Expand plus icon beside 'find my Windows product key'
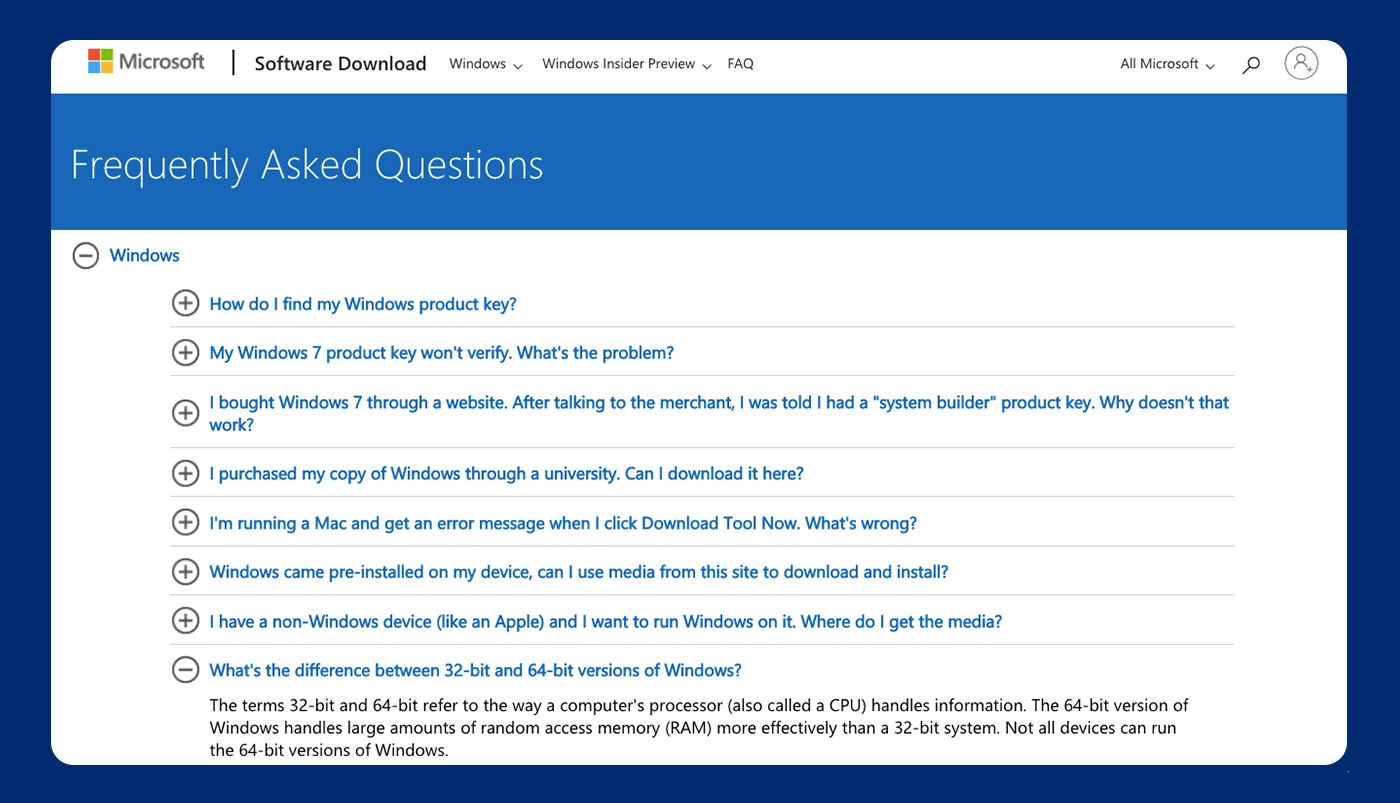Image resolution: width=1400 pixels, height=803 pixels. [185, 303]
